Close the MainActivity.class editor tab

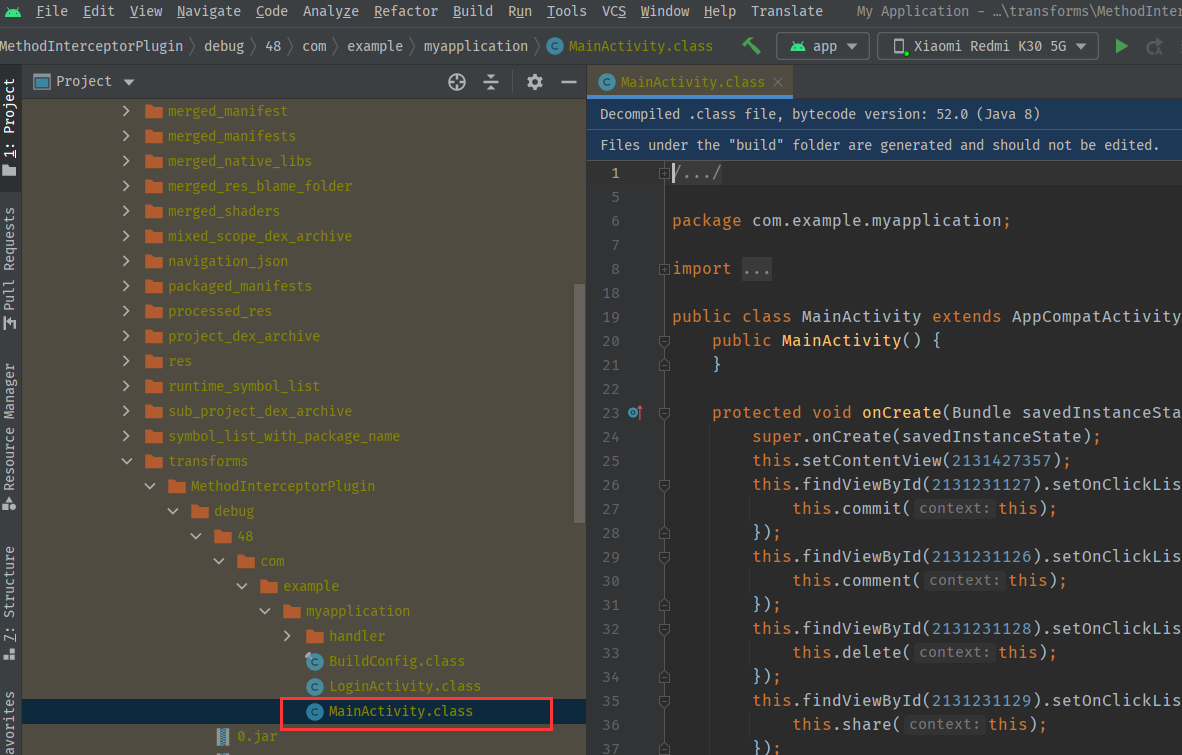pyautogui.click(x=778, y=82)
